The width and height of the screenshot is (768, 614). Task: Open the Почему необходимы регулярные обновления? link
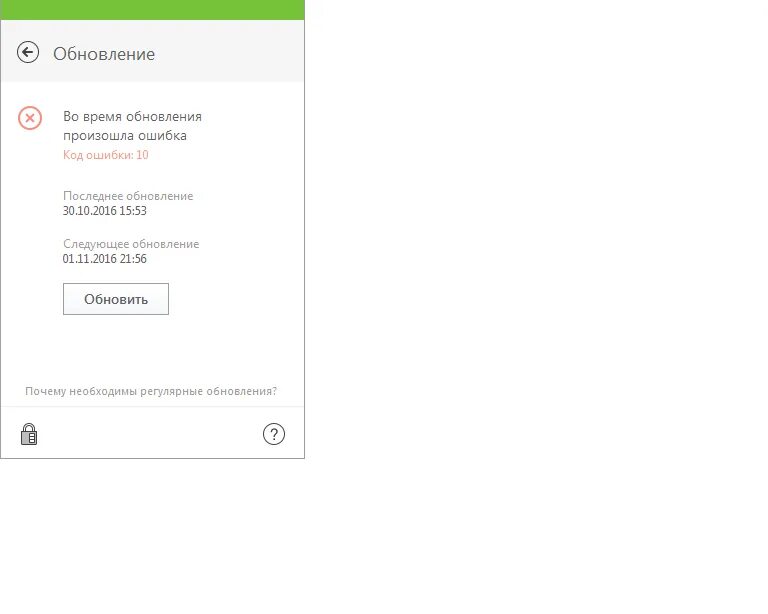(x=151, y=391)
